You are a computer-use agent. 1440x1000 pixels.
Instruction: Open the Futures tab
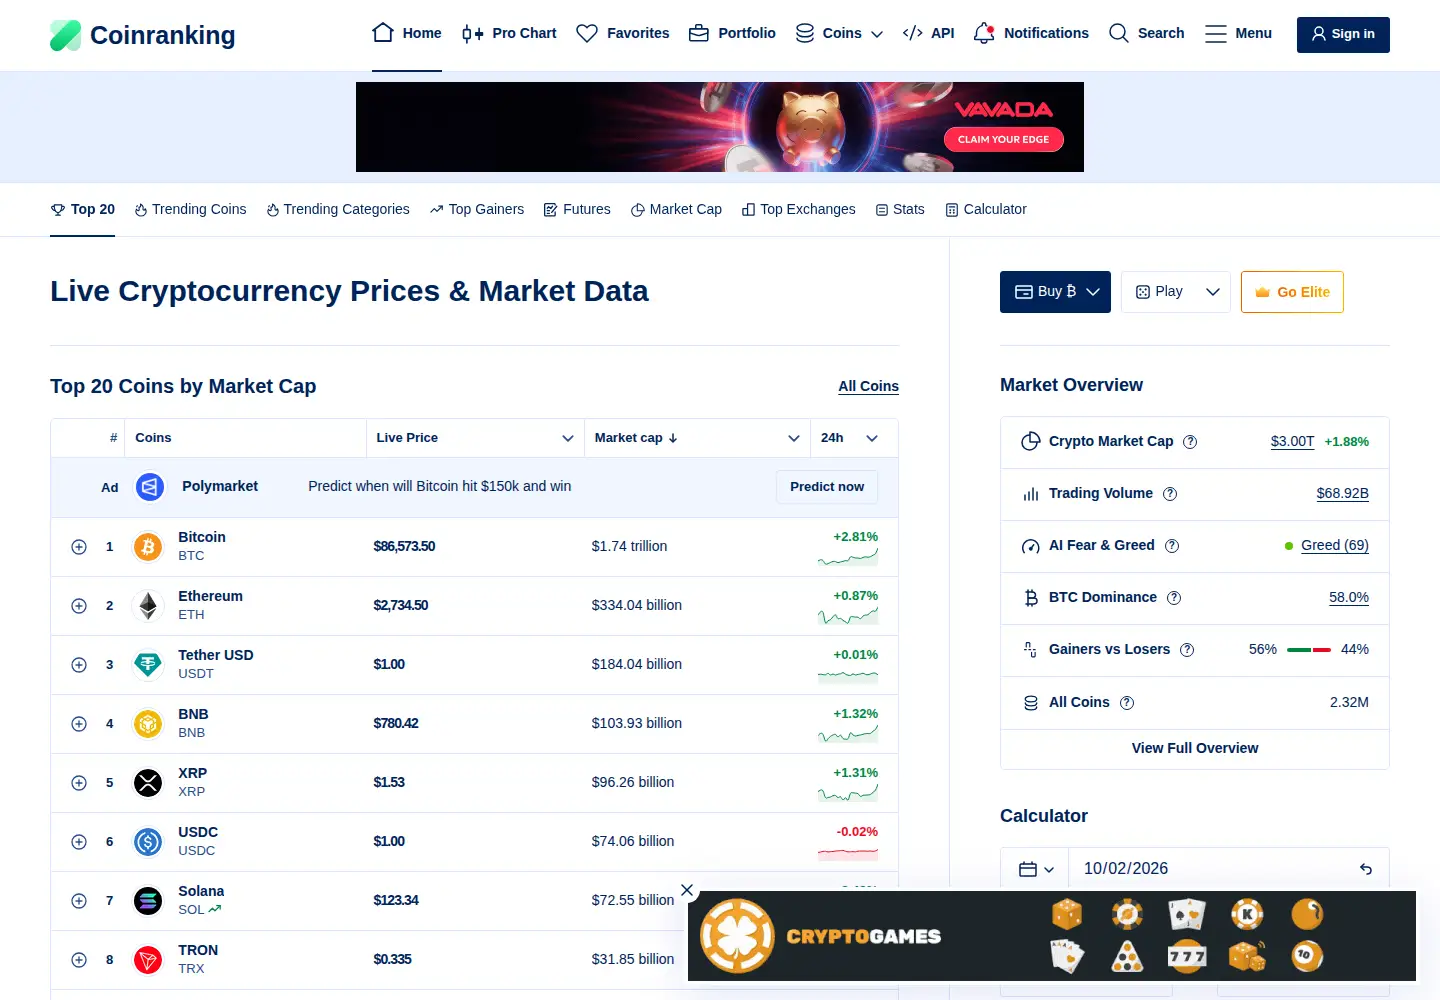coord(577,209)
